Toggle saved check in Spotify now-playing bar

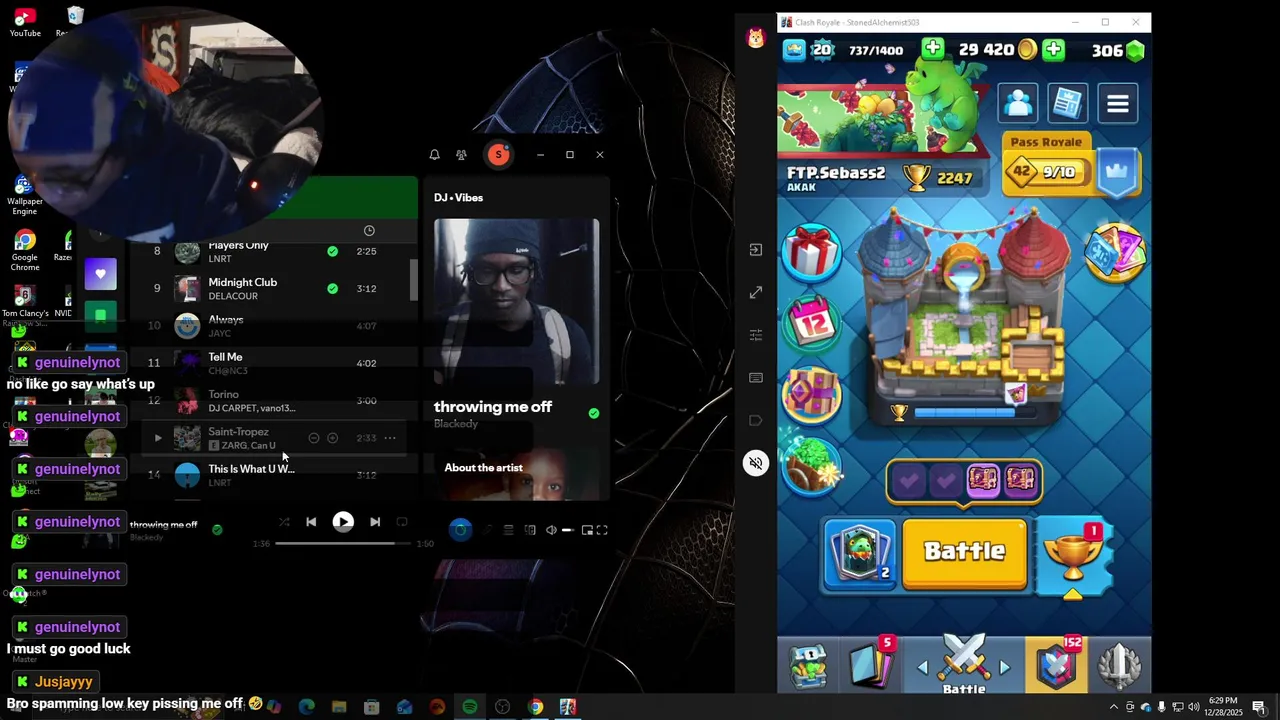pyautogui.click(x=217, y=530)
